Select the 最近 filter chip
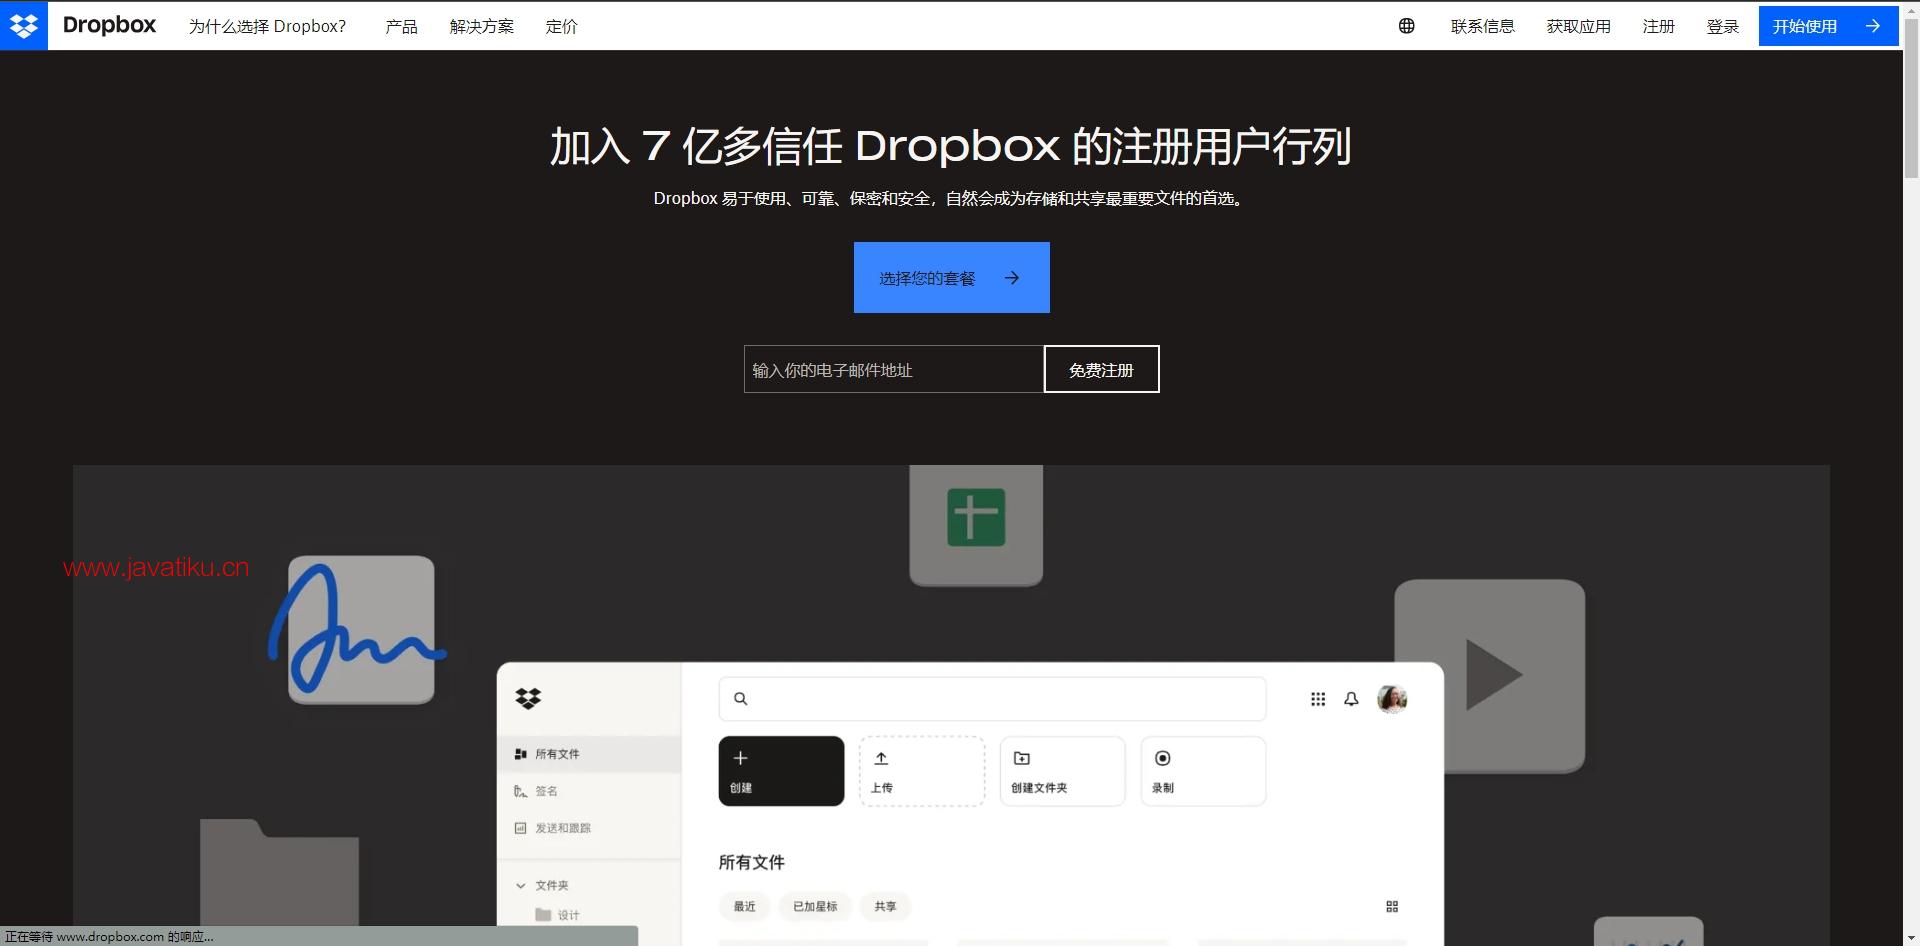The image size is (1920, 946). click(744, 907)
